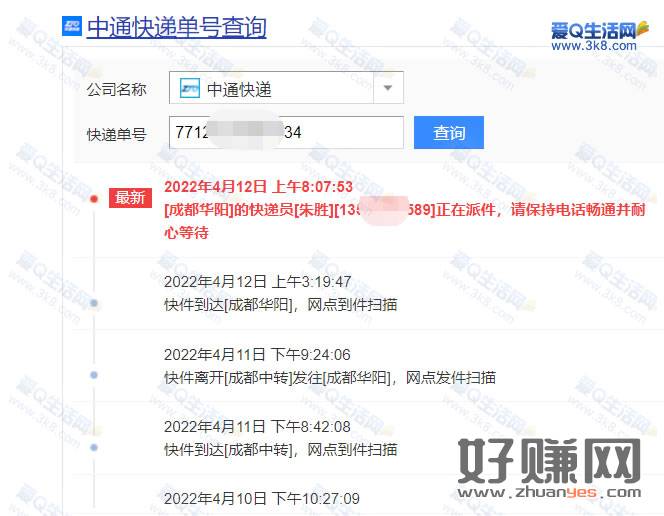Click the blue 查询 button

point(449,132)
